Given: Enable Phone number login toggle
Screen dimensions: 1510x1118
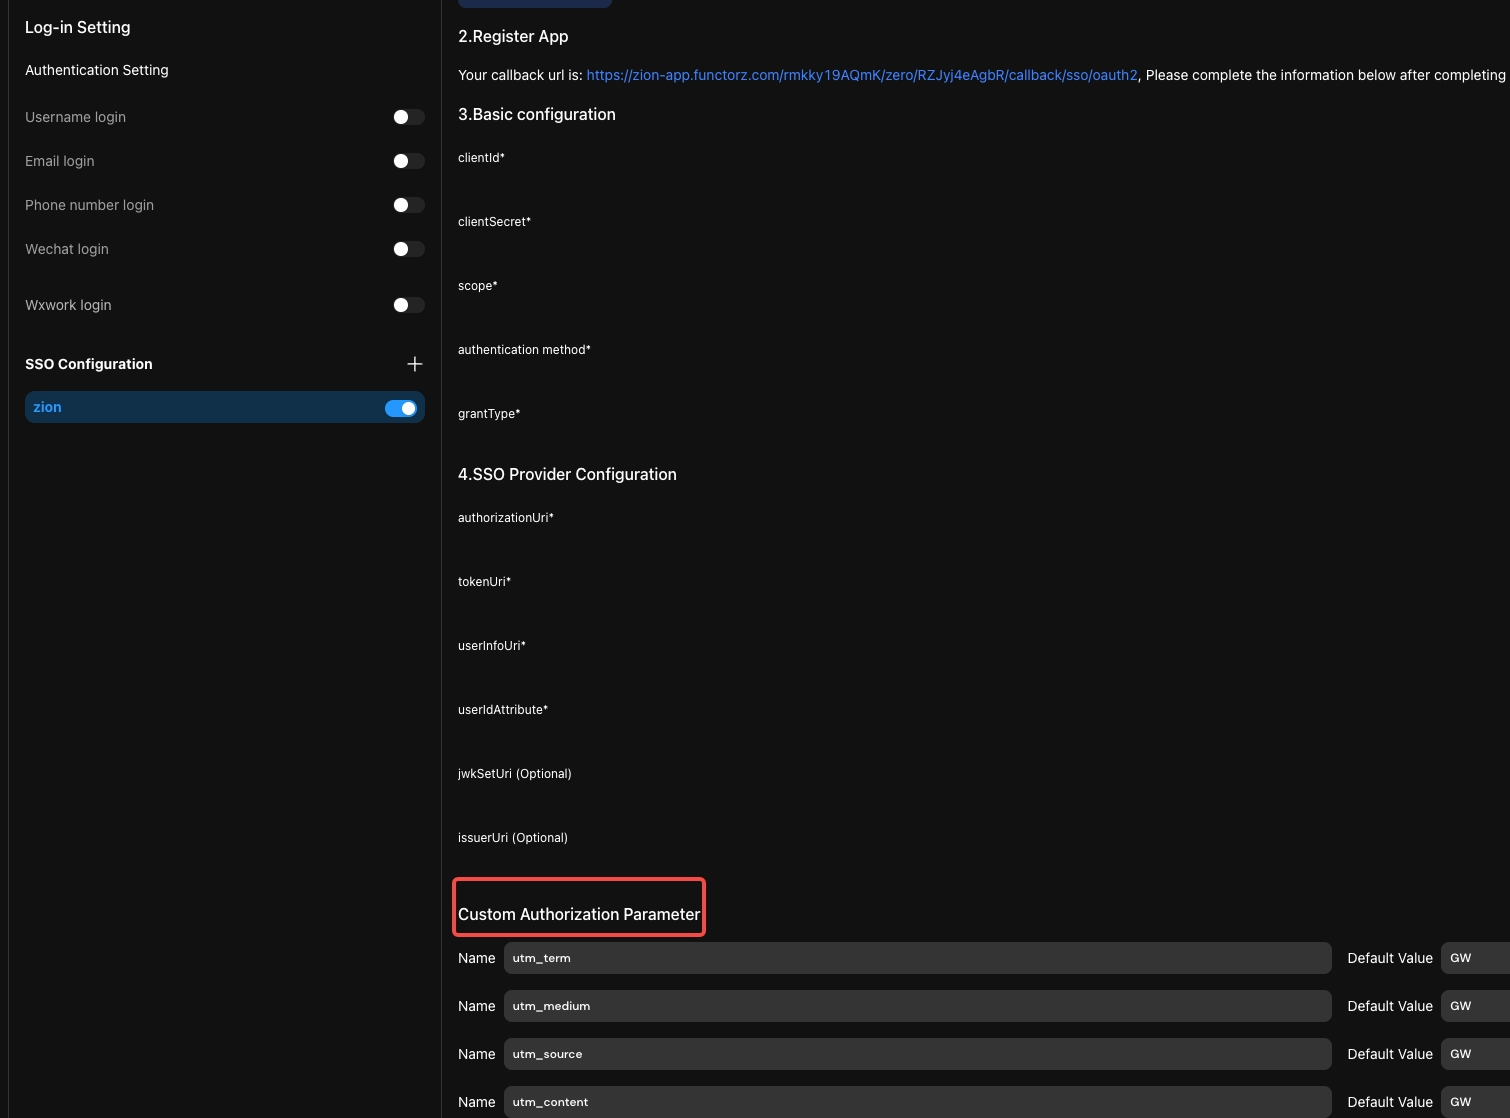Looking at the screenshot, I should [408, 205].
